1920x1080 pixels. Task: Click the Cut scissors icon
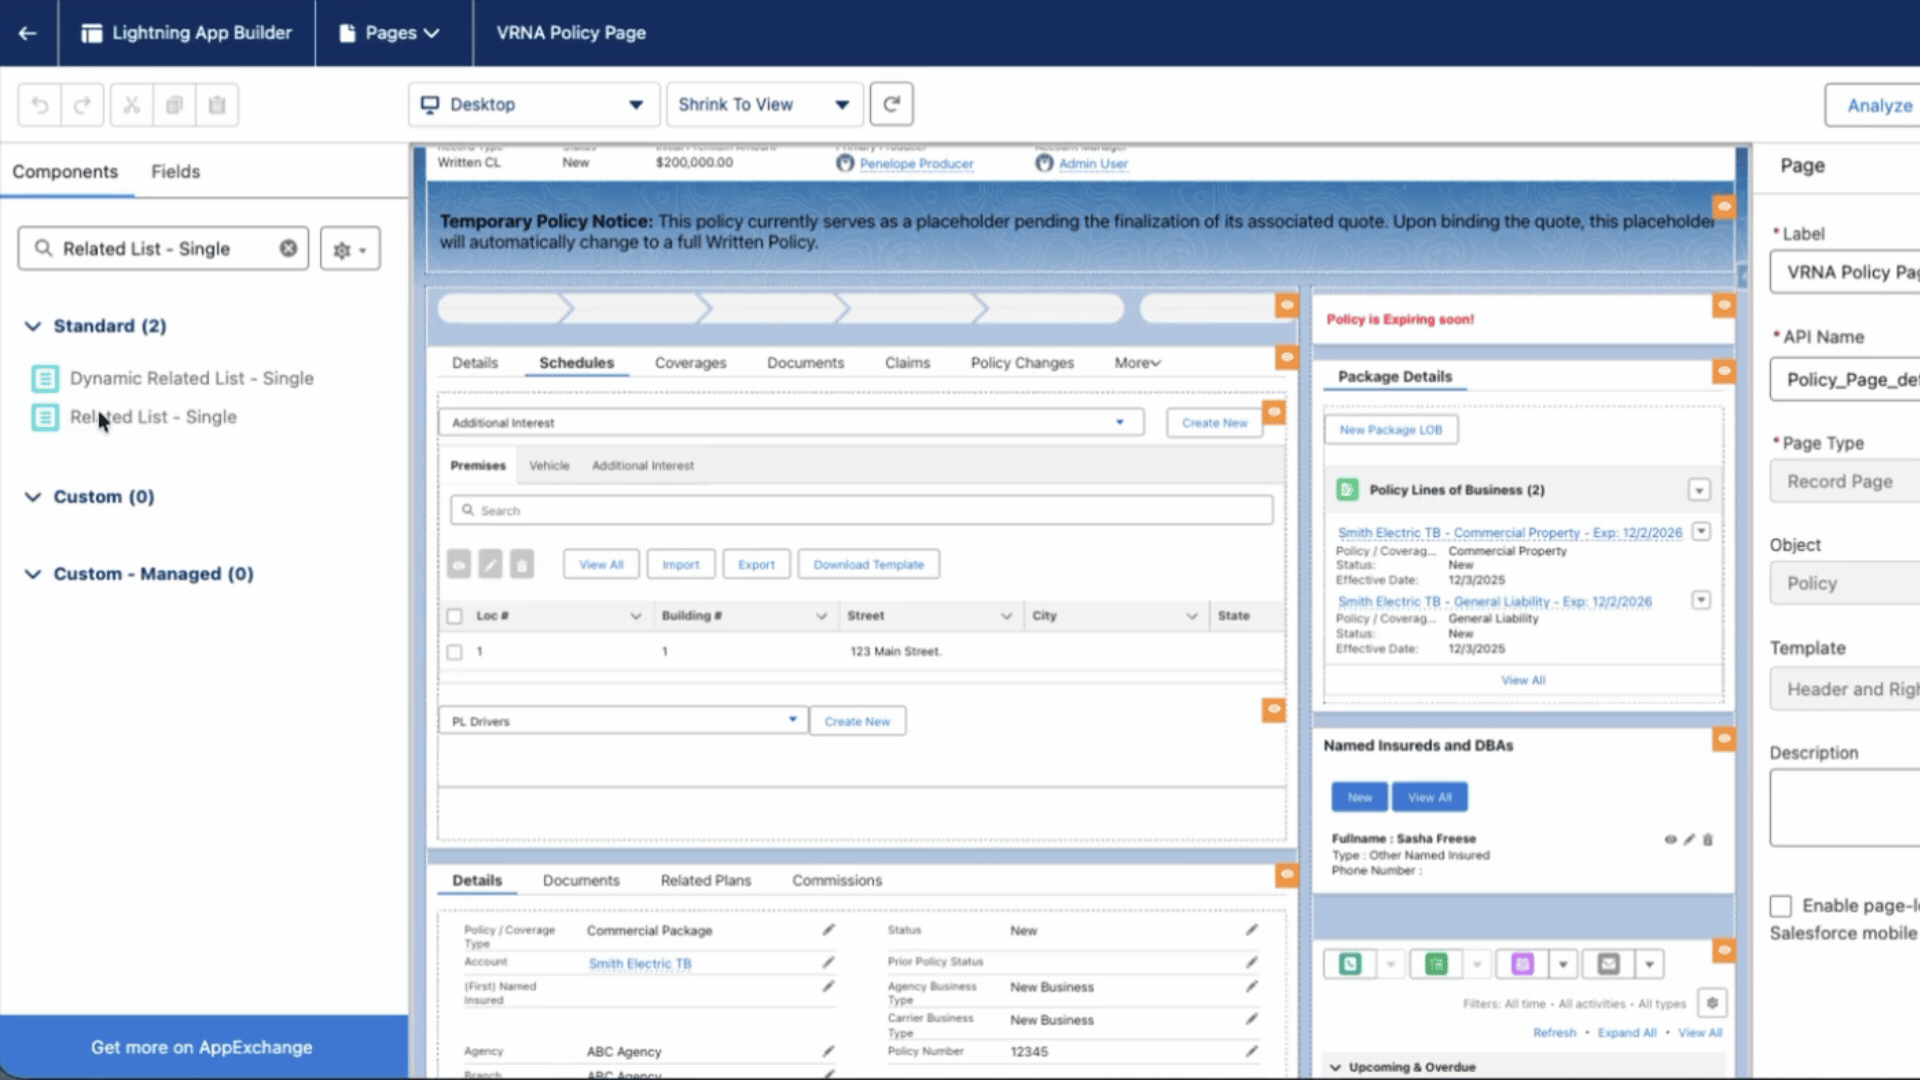131,105
